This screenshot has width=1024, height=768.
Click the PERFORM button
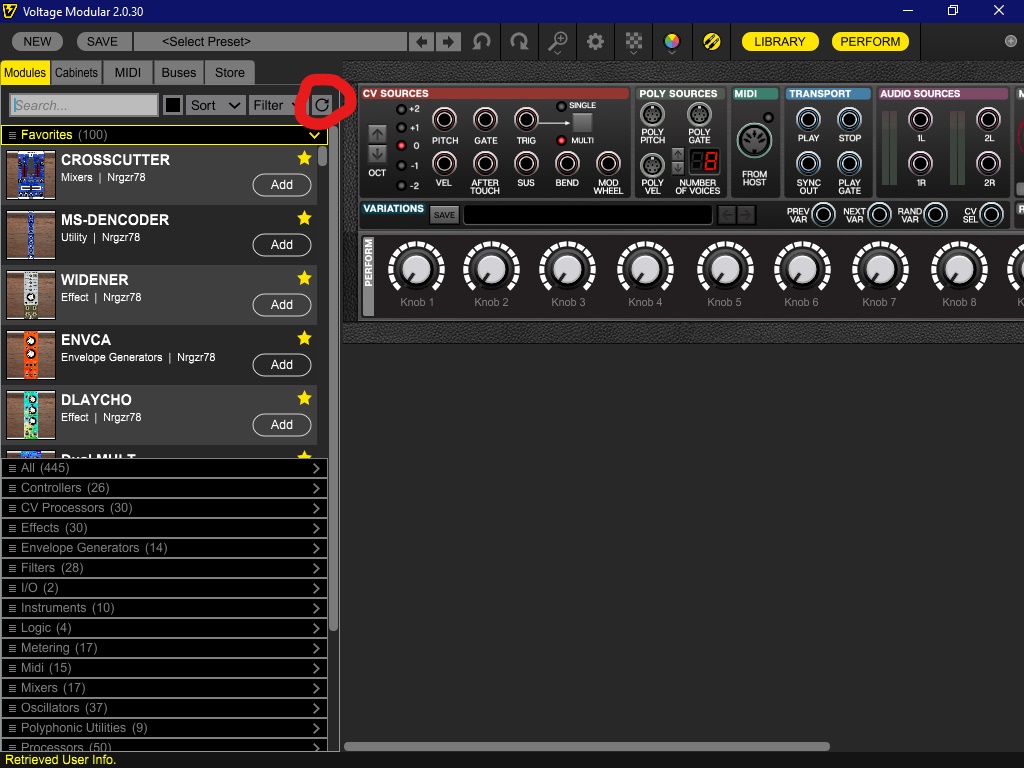click(x=870, y=42)
